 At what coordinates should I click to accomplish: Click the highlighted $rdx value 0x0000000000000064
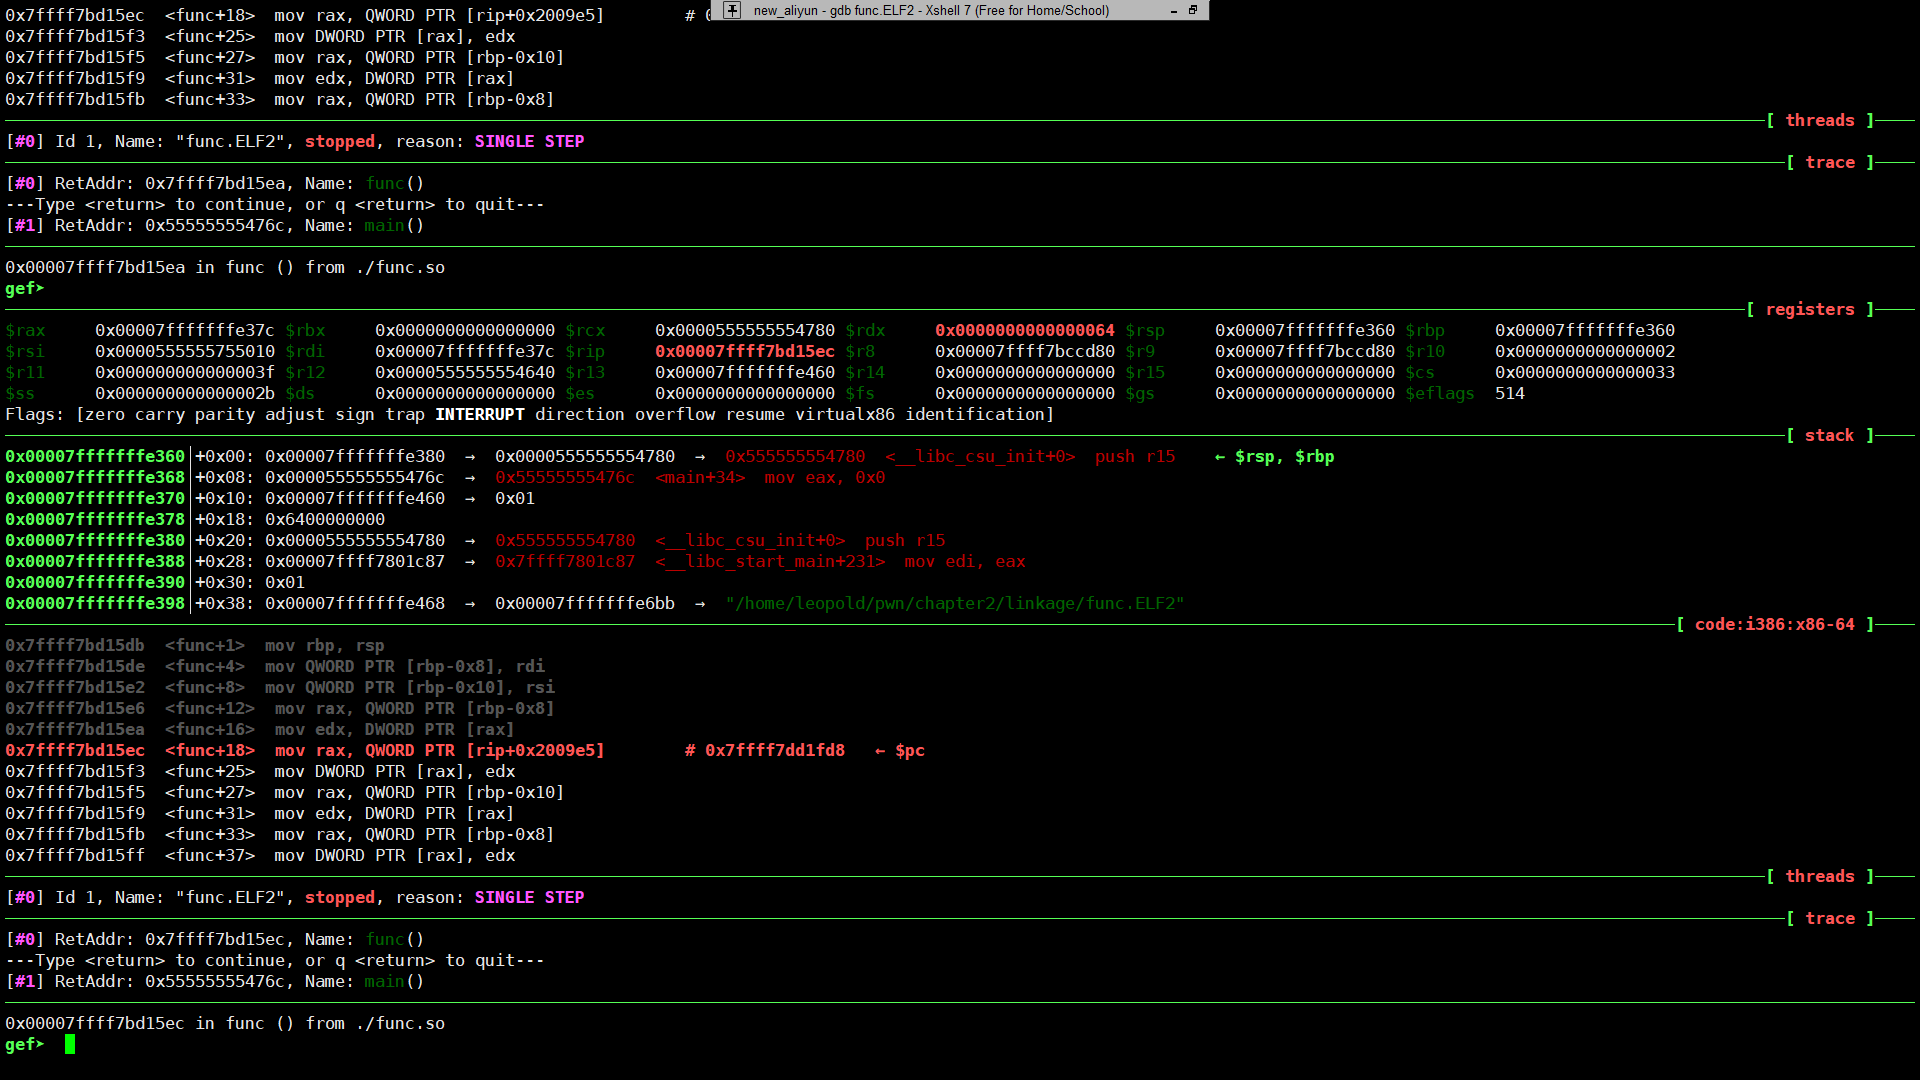coord(1024,330)
